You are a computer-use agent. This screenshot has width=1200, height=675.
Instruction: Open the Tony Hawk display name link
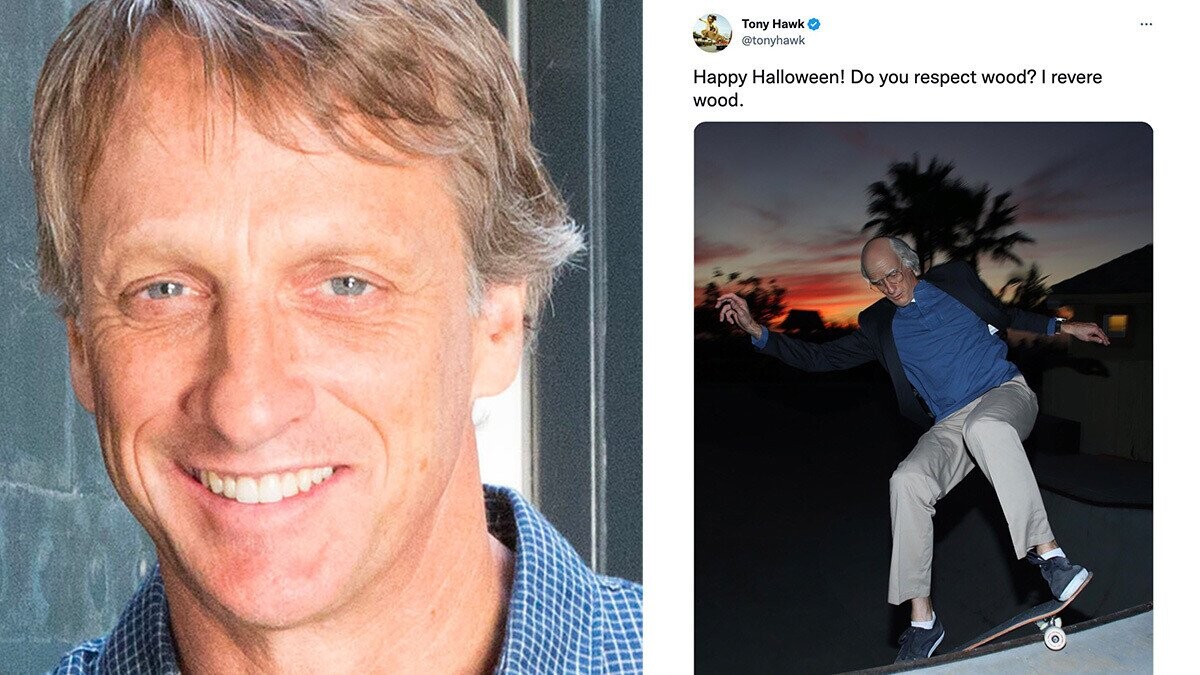(x=773, y=24)
